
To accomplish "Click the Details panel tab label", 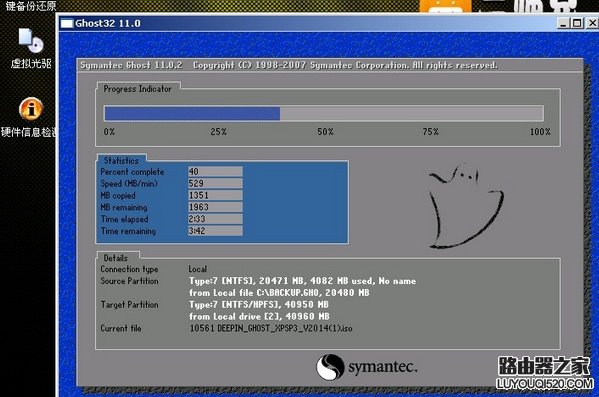I will (x=116, y=258).
